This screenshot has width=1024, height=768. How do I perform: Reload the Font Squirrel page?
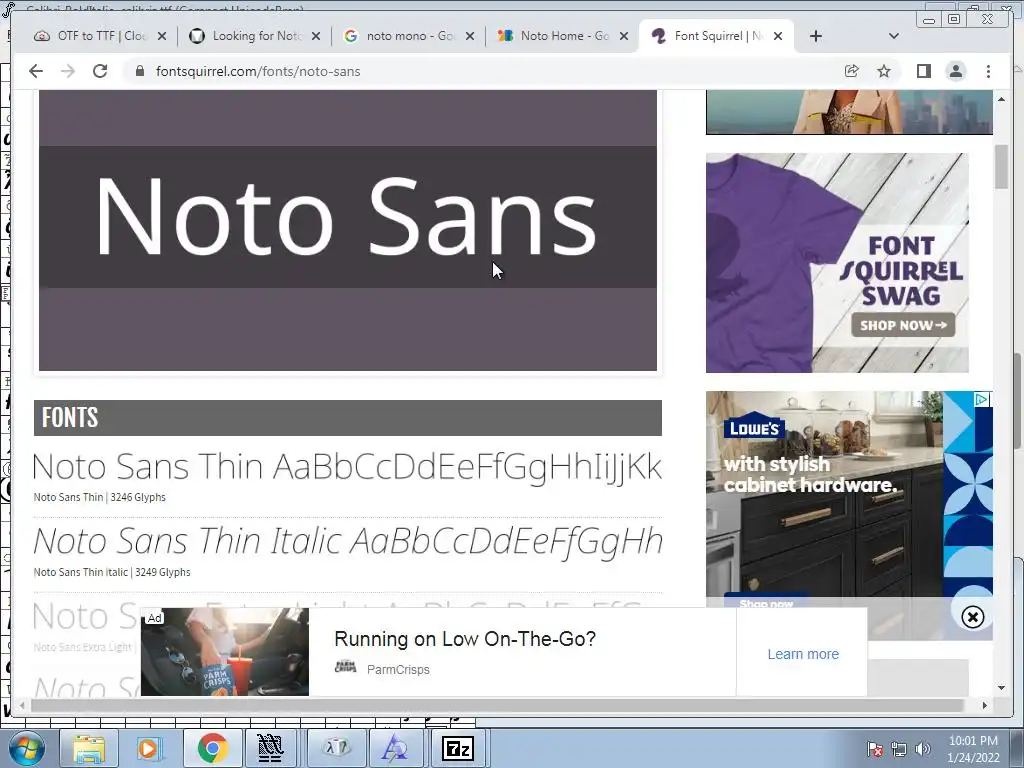tap(100, 71)
